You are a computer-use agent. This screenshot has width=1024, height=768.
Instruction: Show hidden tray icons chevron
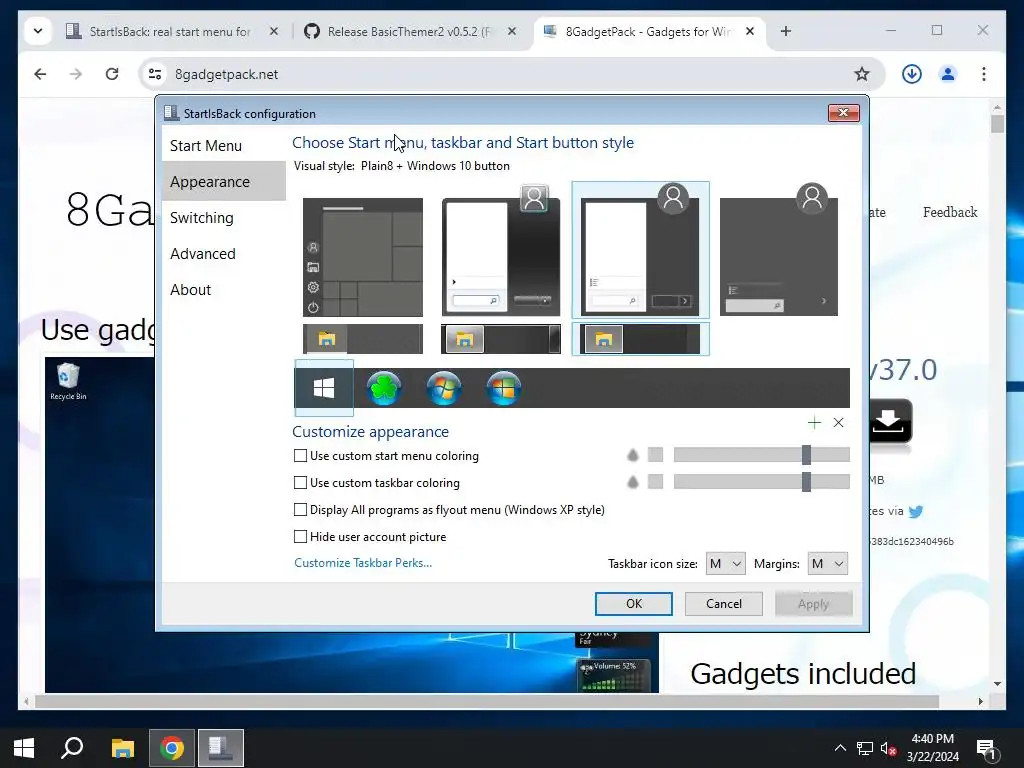[x=840, y=748]
